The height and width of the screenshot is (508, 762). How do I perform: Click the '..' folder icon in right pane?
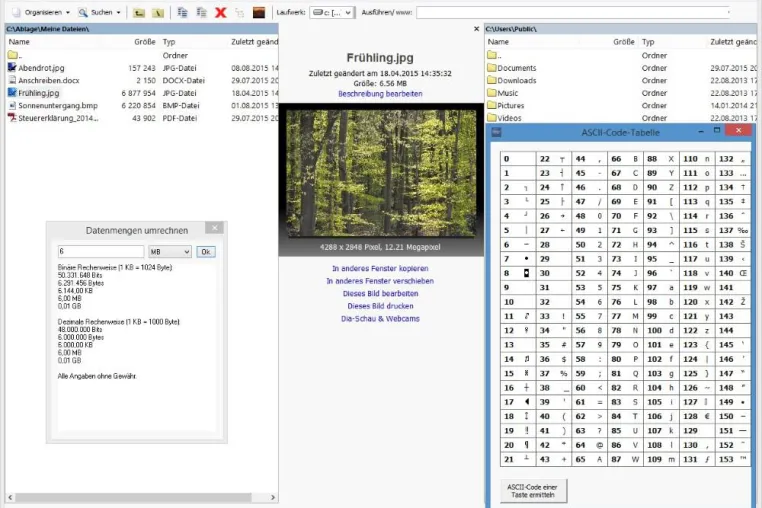tap(492, 55)
